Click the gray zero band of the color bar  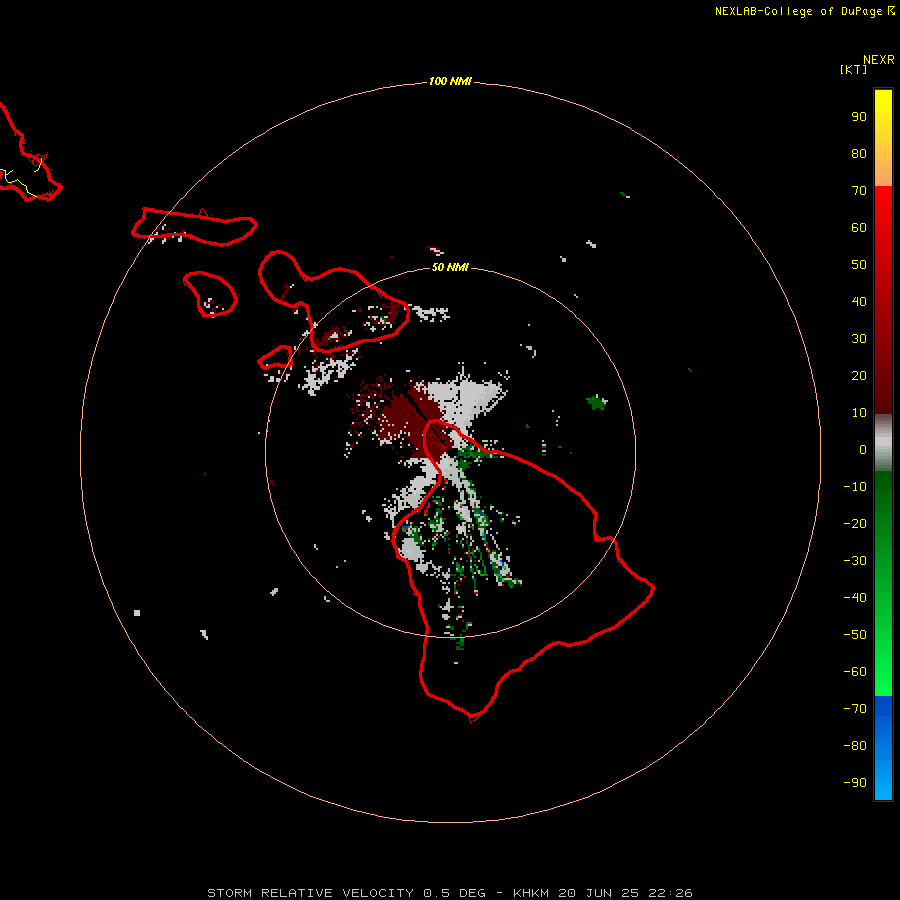tap(883, 443)
